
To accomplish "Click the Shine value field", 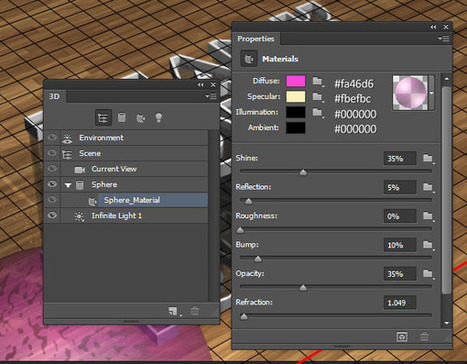I will (x=400, y=159).
